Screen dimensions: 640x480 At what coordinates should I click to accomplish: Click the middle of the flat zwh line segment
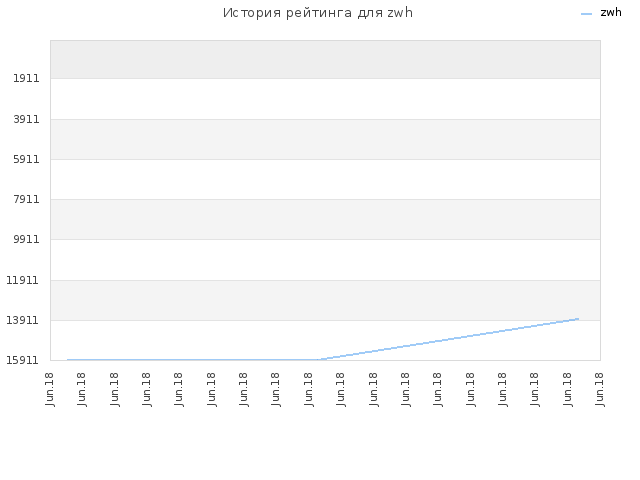pos(193,360)
